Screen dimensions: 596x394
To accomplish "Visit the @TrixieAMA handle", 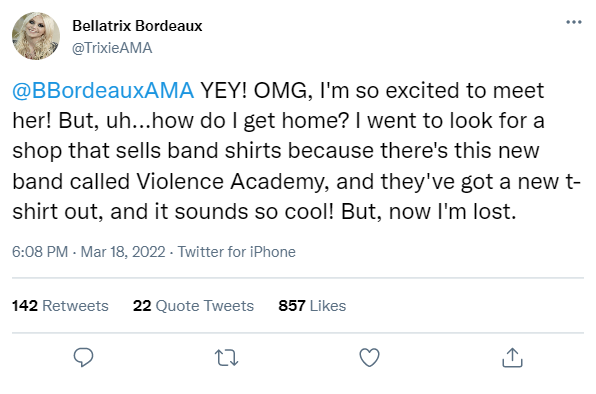I will (x=112, y=48).
